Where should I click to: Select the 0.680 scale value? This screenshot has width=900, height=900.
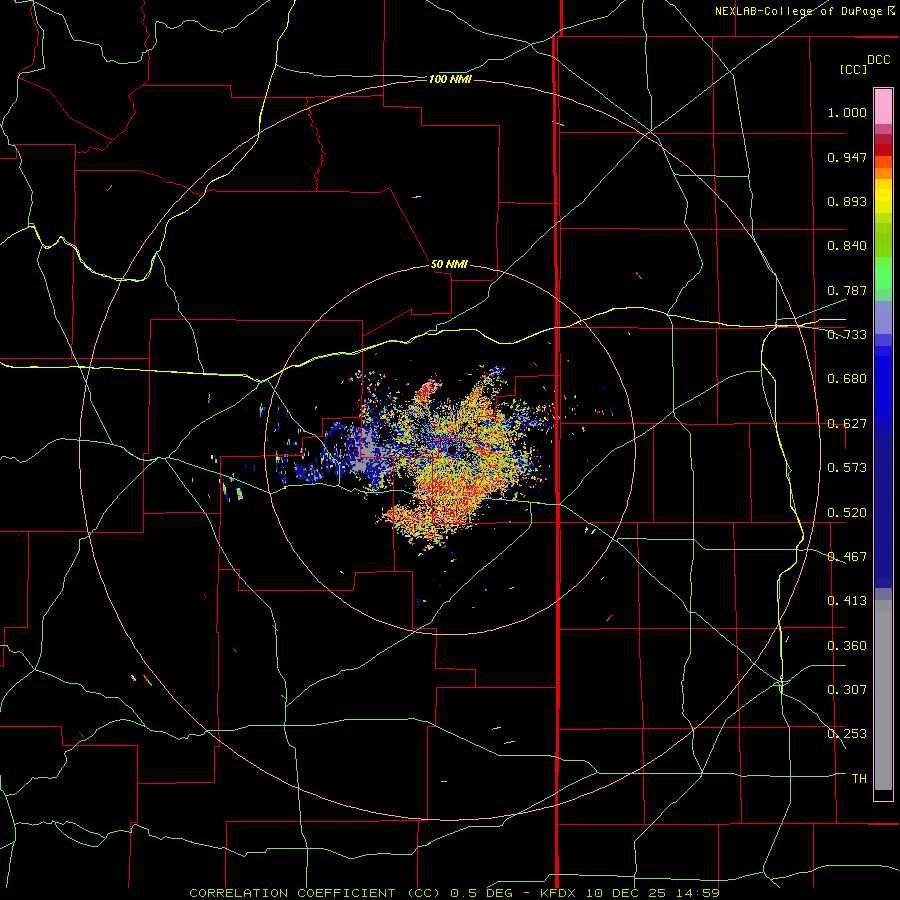click(x=847, y=379)
